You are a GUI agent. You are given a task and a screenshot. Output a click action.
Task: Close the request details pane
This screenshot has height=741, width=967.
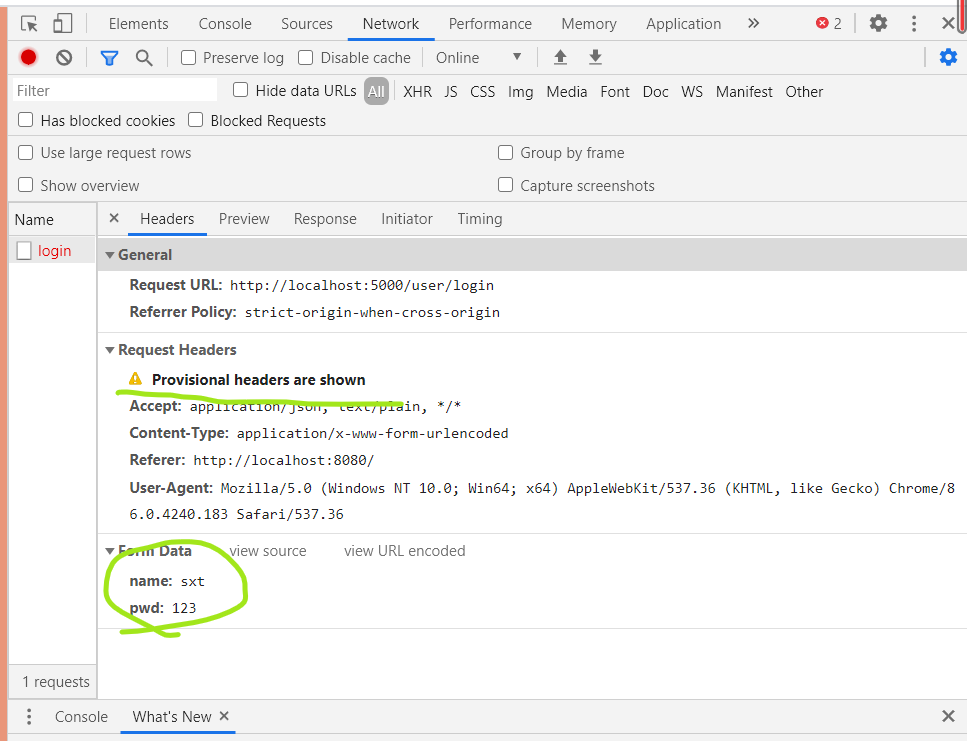point(113,218)
